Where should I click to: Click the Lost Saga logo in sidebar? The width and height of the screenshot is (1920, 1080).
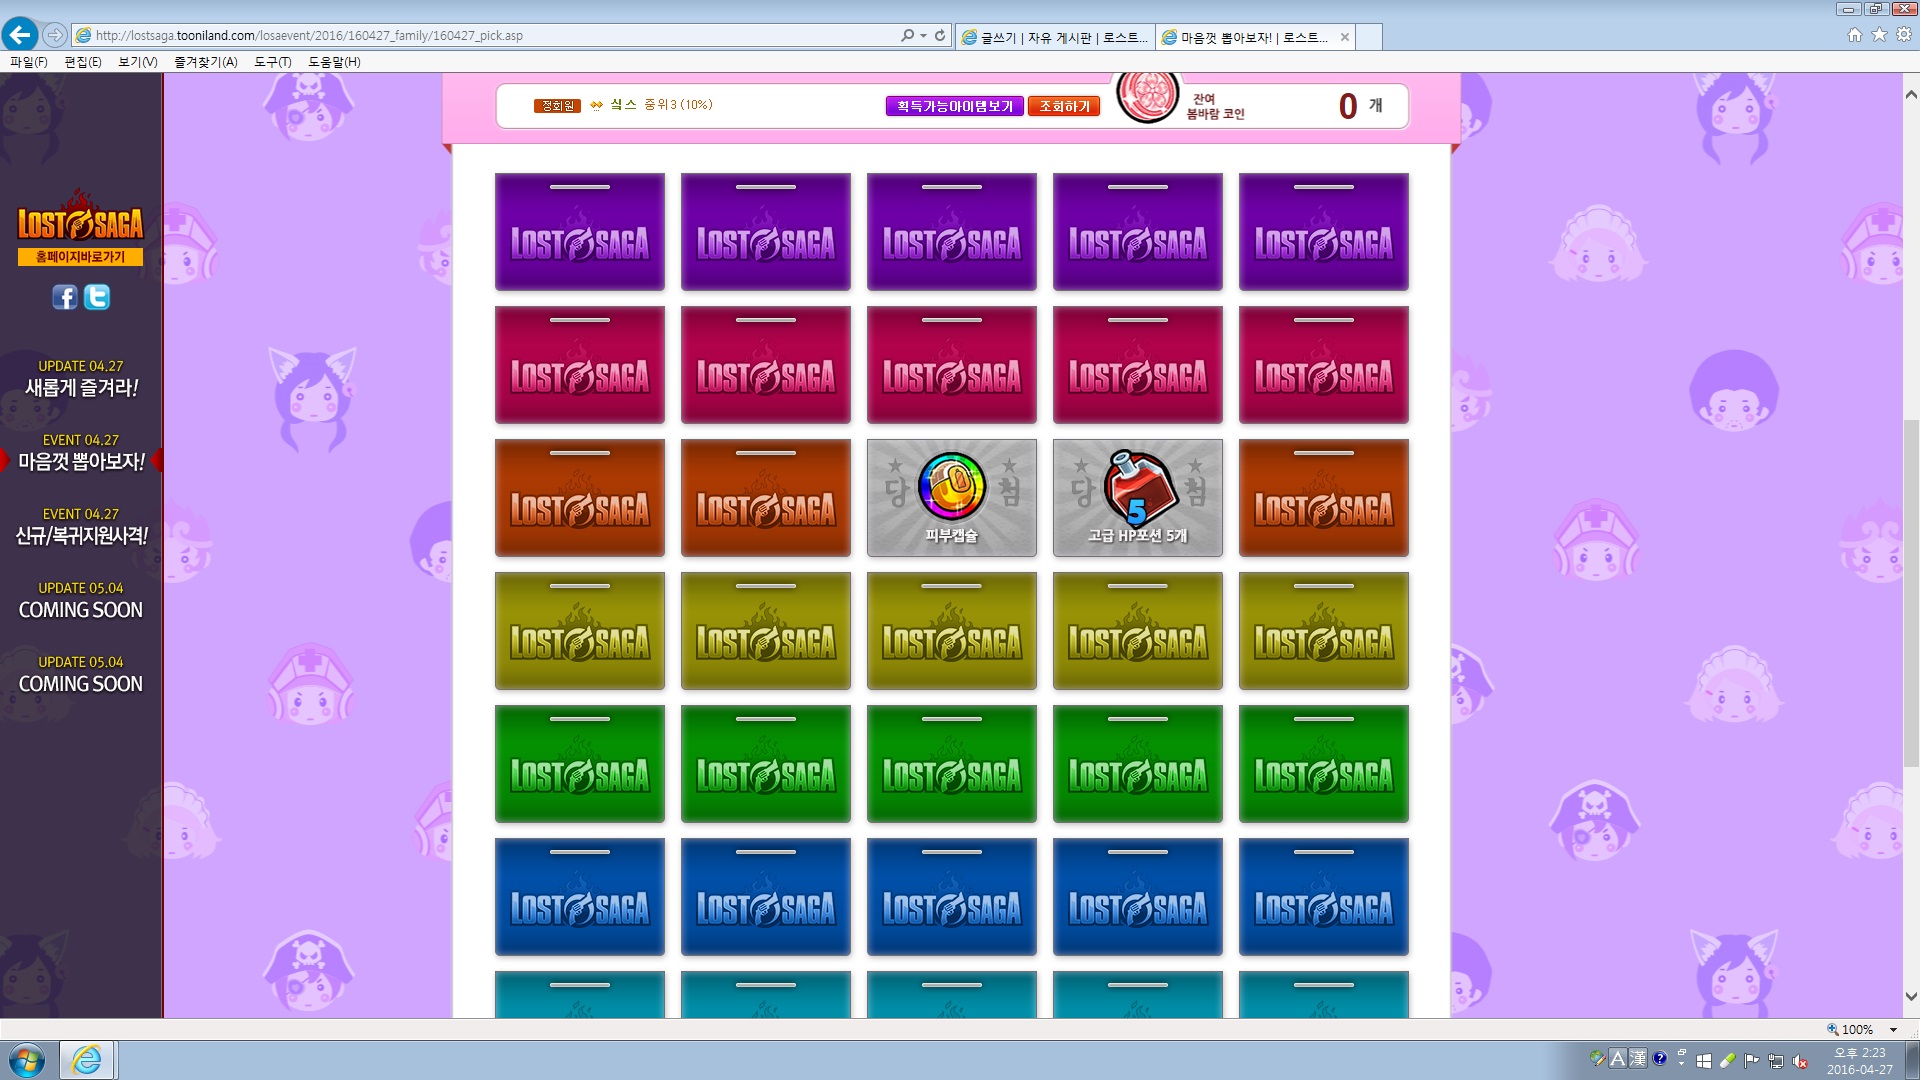click(x=80, y=216)
